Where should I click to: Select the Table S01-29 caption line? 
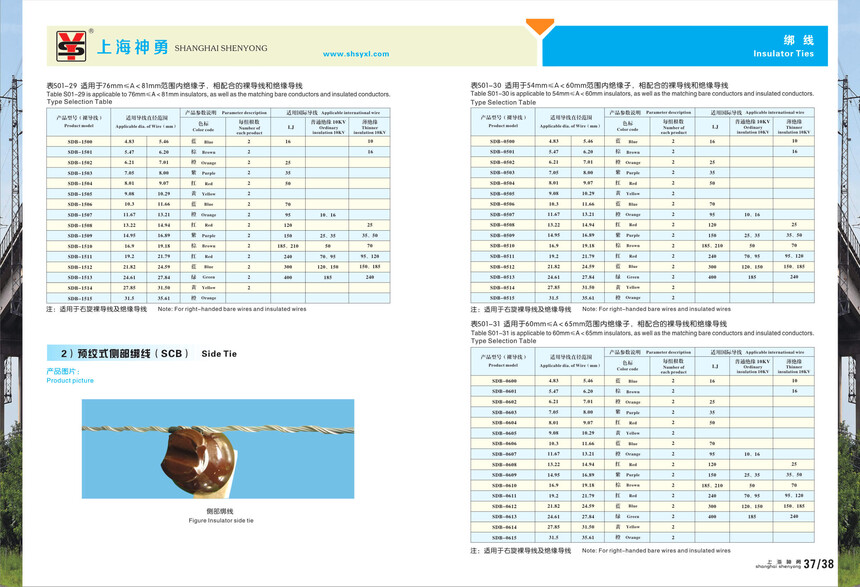click(218, 94)
